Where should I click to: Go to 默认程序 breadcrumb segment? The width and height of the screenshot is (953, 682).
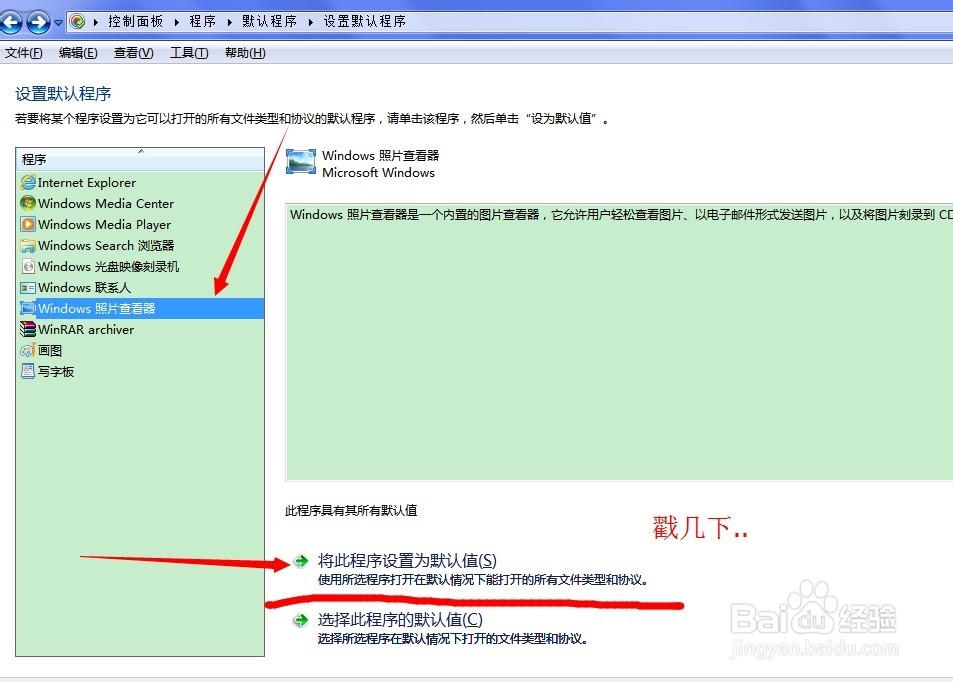(x=269, y=21)
